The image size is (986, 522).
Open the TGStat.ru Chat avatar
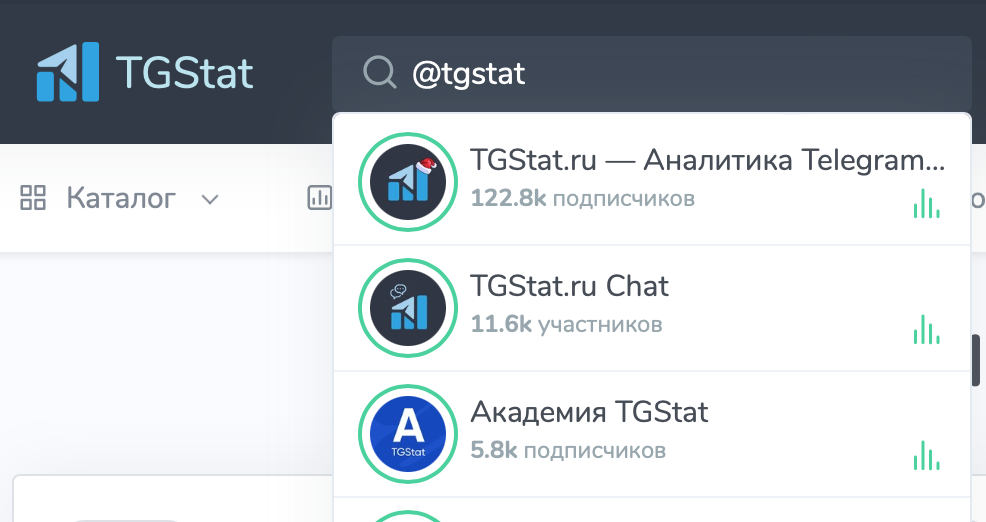click(x=407, y=308)
